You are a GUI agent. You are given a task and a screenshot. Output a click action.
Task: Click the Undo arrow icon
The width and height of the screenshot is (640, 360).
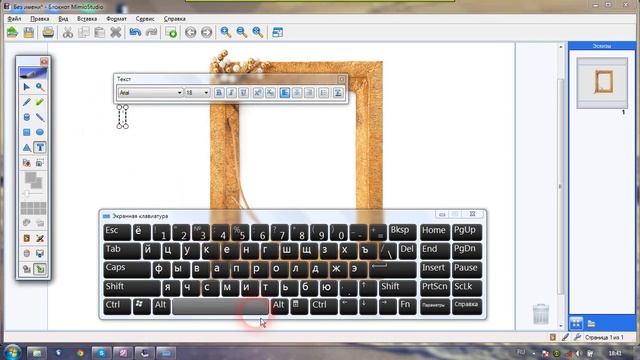135,32
